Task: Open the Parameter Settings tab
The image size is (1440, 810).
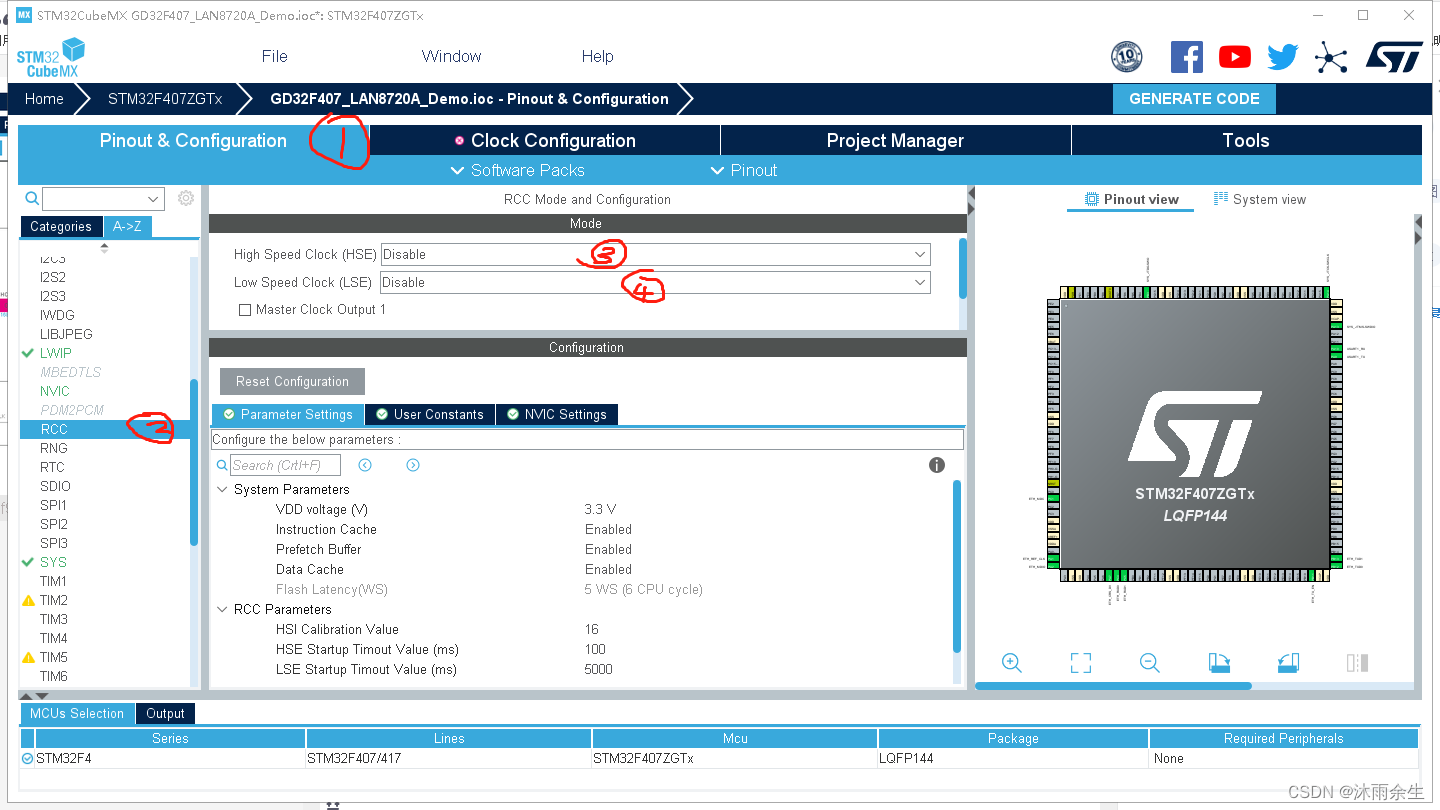Action: (x=288, y=414)
